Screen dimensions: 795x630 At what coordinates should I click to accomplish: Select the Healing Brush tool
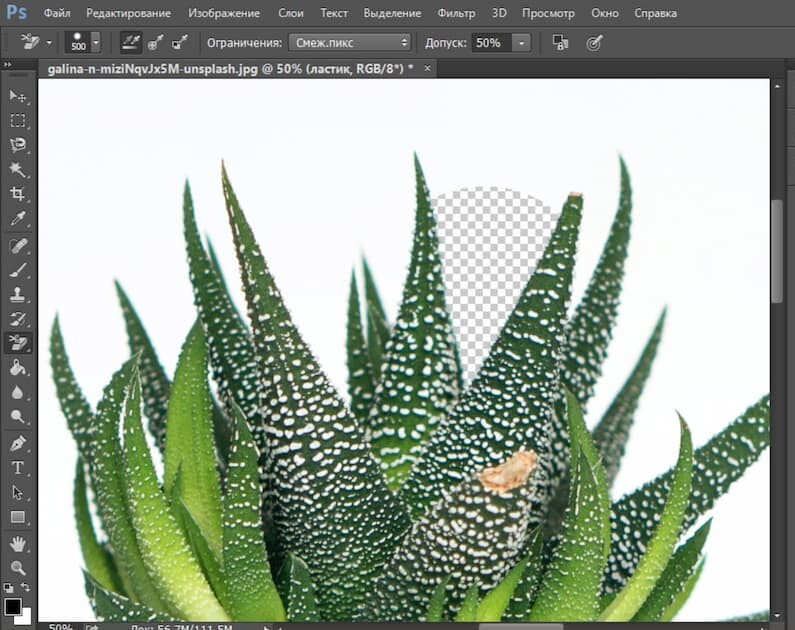pos(18,246)
